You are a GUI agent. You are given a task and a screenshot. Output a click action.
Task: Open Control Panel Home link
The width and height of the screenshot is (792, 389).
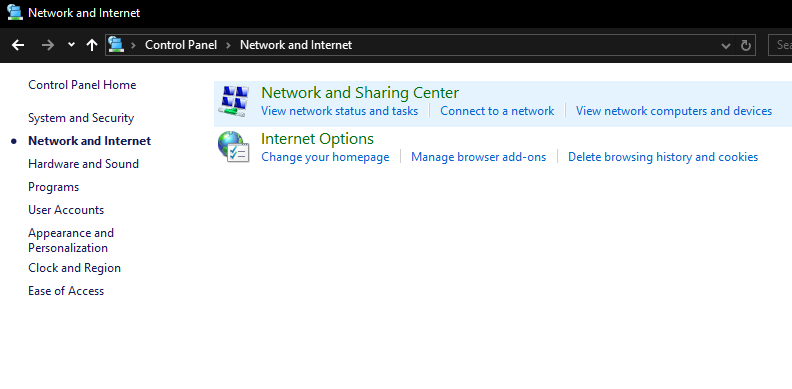point(82,85)
